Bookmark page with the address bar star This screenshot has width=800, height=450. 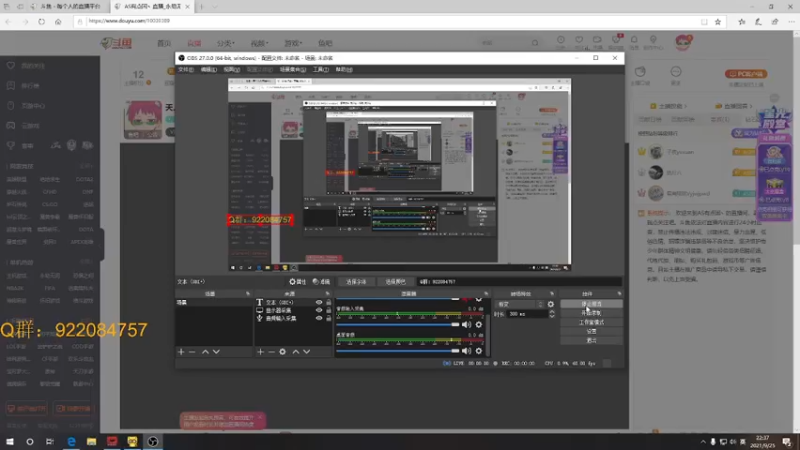(x=718, y=21)
